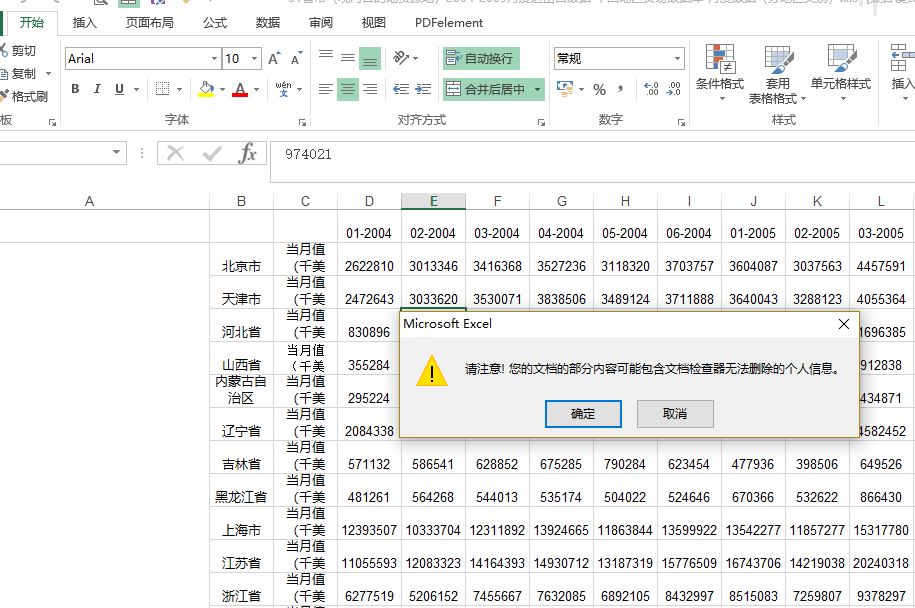
Task: Open Conditional Formatting (条件格式)
Action: tap(720, 72)
